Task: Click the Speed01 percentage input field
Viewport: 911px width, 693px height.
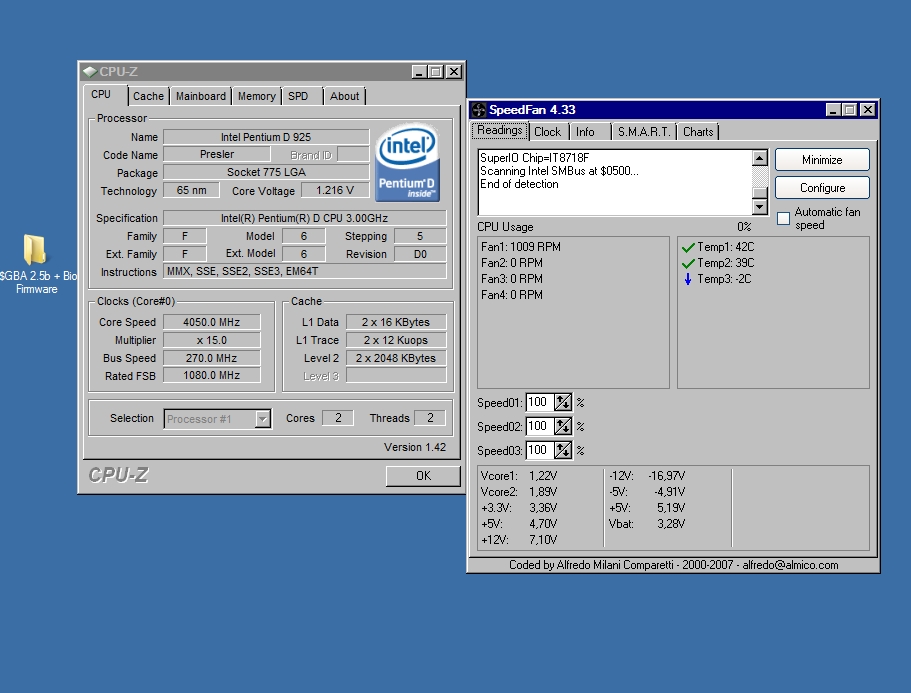Action: [538, 402]
